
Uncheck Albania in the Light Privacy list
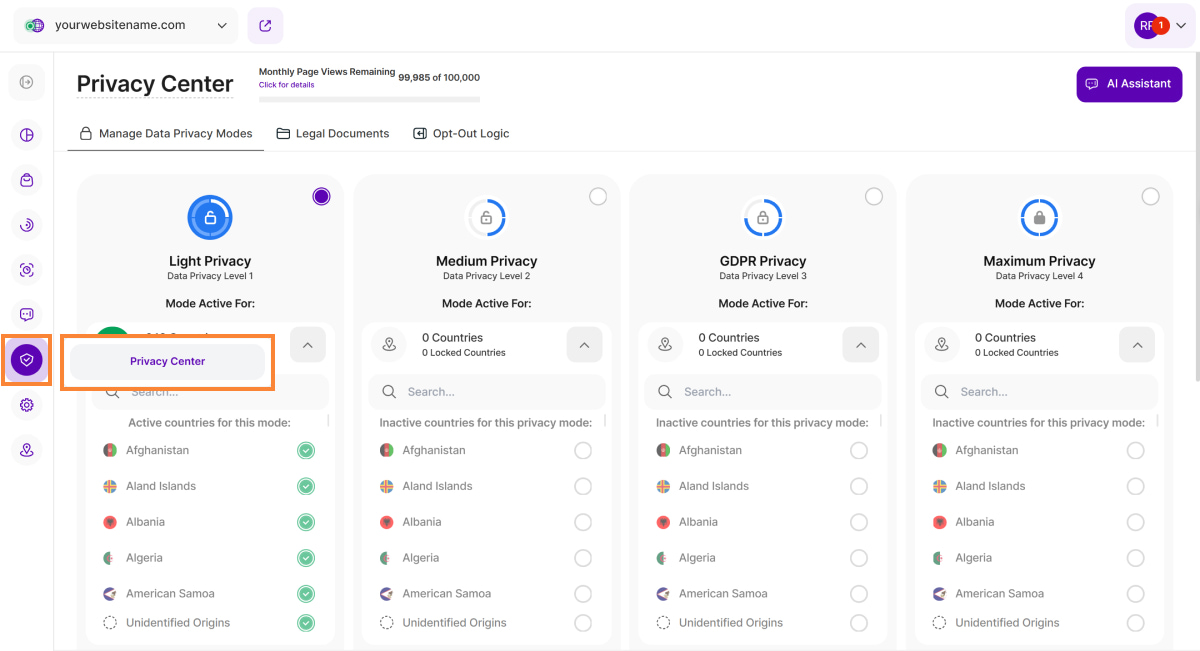(306, 522)
